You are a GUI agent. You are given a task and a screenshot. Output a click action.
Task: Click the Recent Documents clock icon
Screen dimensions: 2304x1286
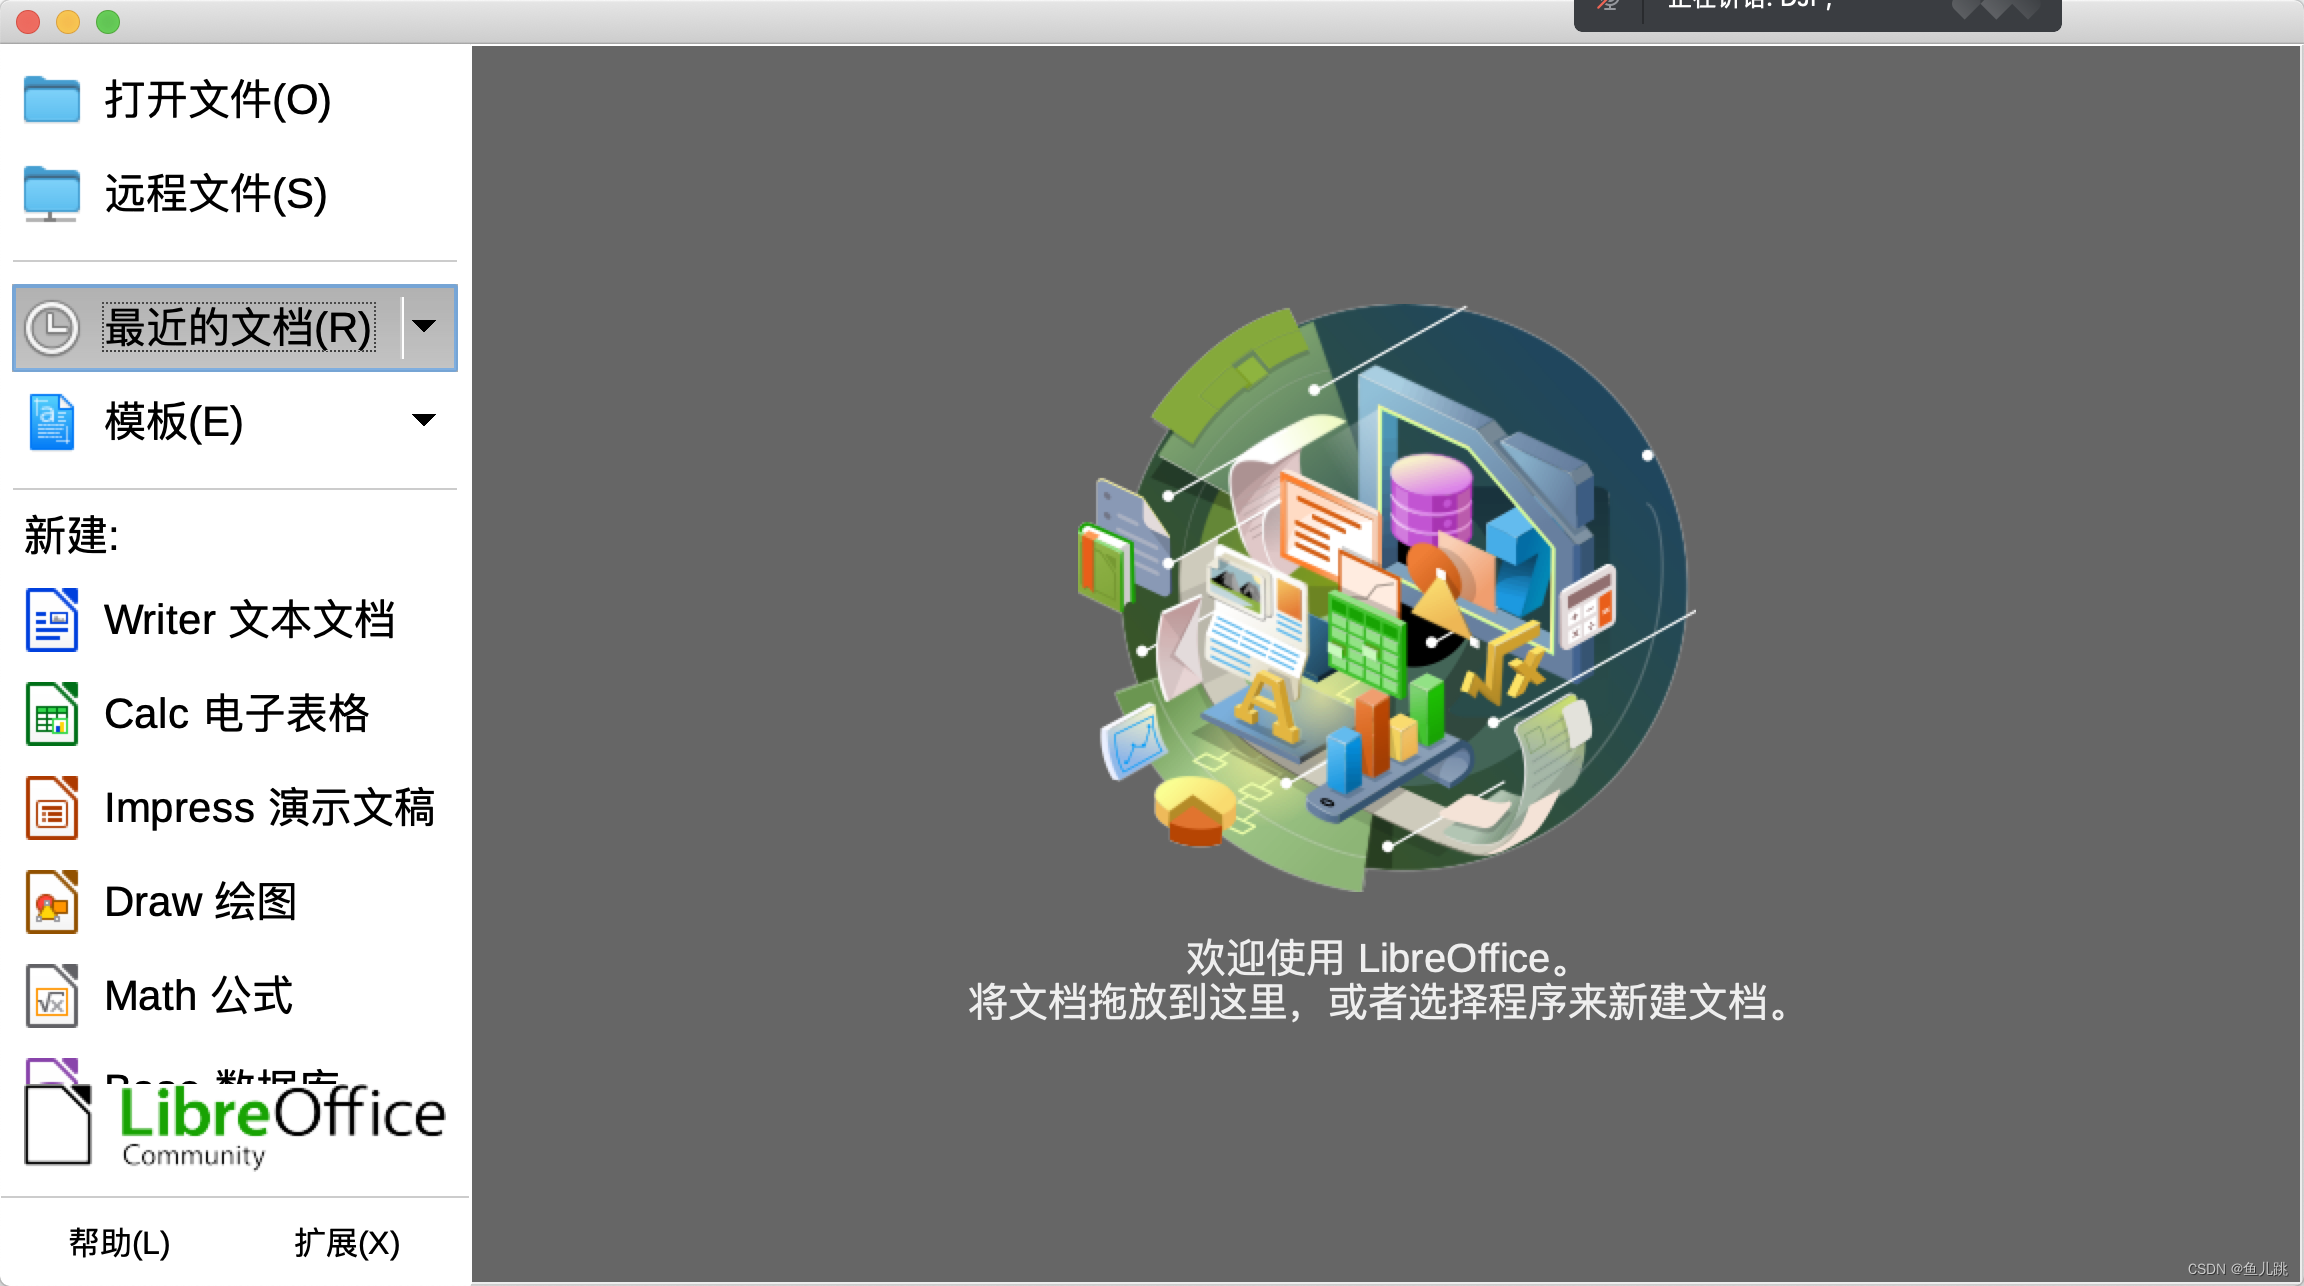51,327
